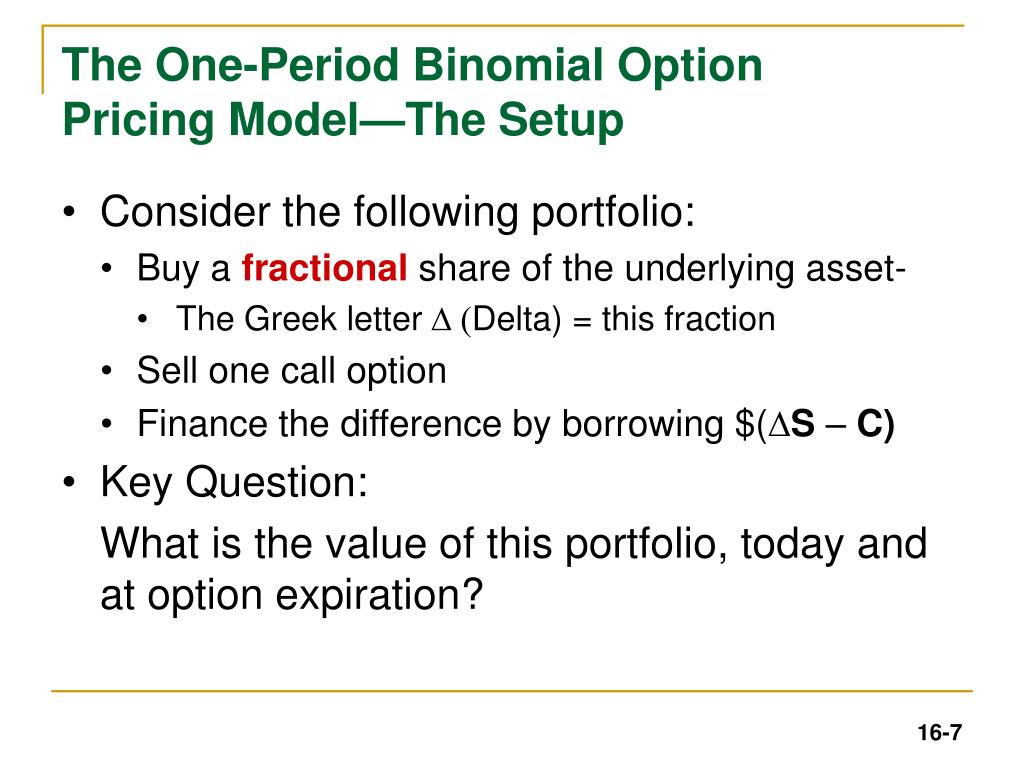Viewport: 1024px width, 768px height.
Task: Click the 'at option expiration?' line
Action: click(x=292, y=595)
